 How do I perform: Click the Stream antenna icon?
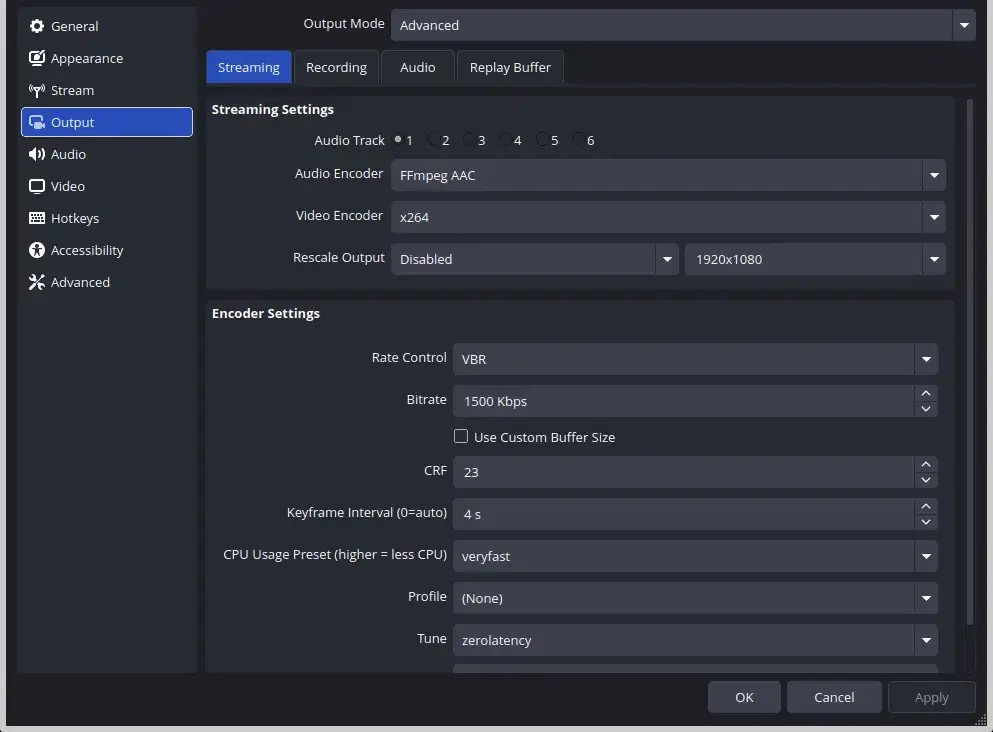[37, 91]
